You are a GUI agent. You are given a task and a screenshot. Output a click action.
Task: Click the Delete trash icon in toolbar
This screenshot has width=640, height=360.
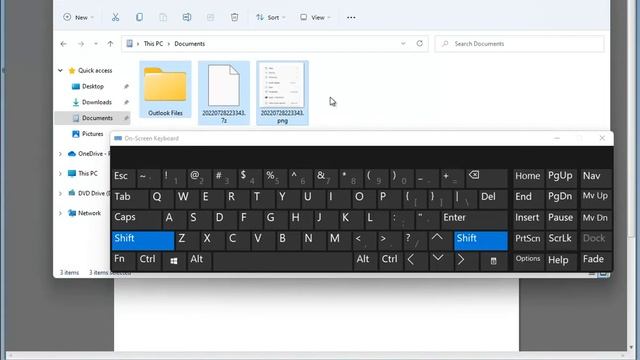(x=234, y=17)
